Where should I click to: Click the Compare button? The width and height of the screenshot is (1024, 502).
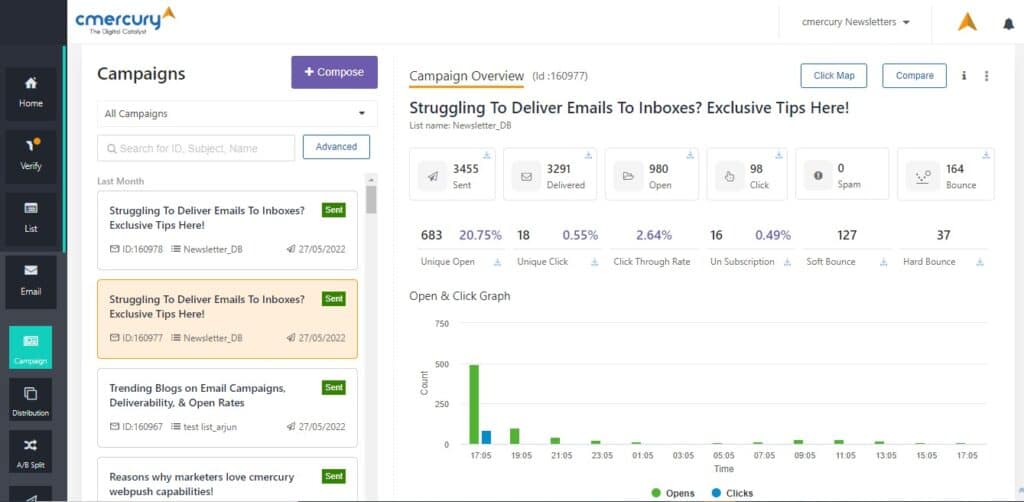click(x=914, y=76)
